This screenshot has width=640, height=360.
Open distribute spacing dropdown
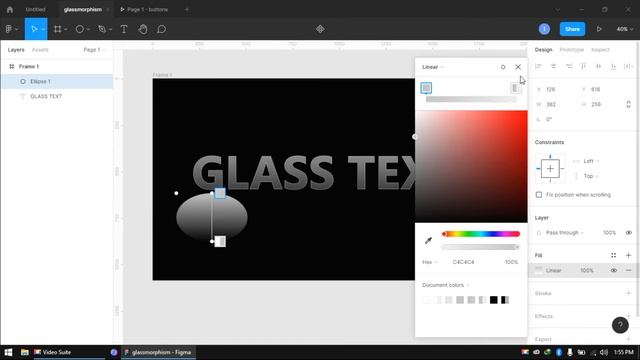coord(629,66)
